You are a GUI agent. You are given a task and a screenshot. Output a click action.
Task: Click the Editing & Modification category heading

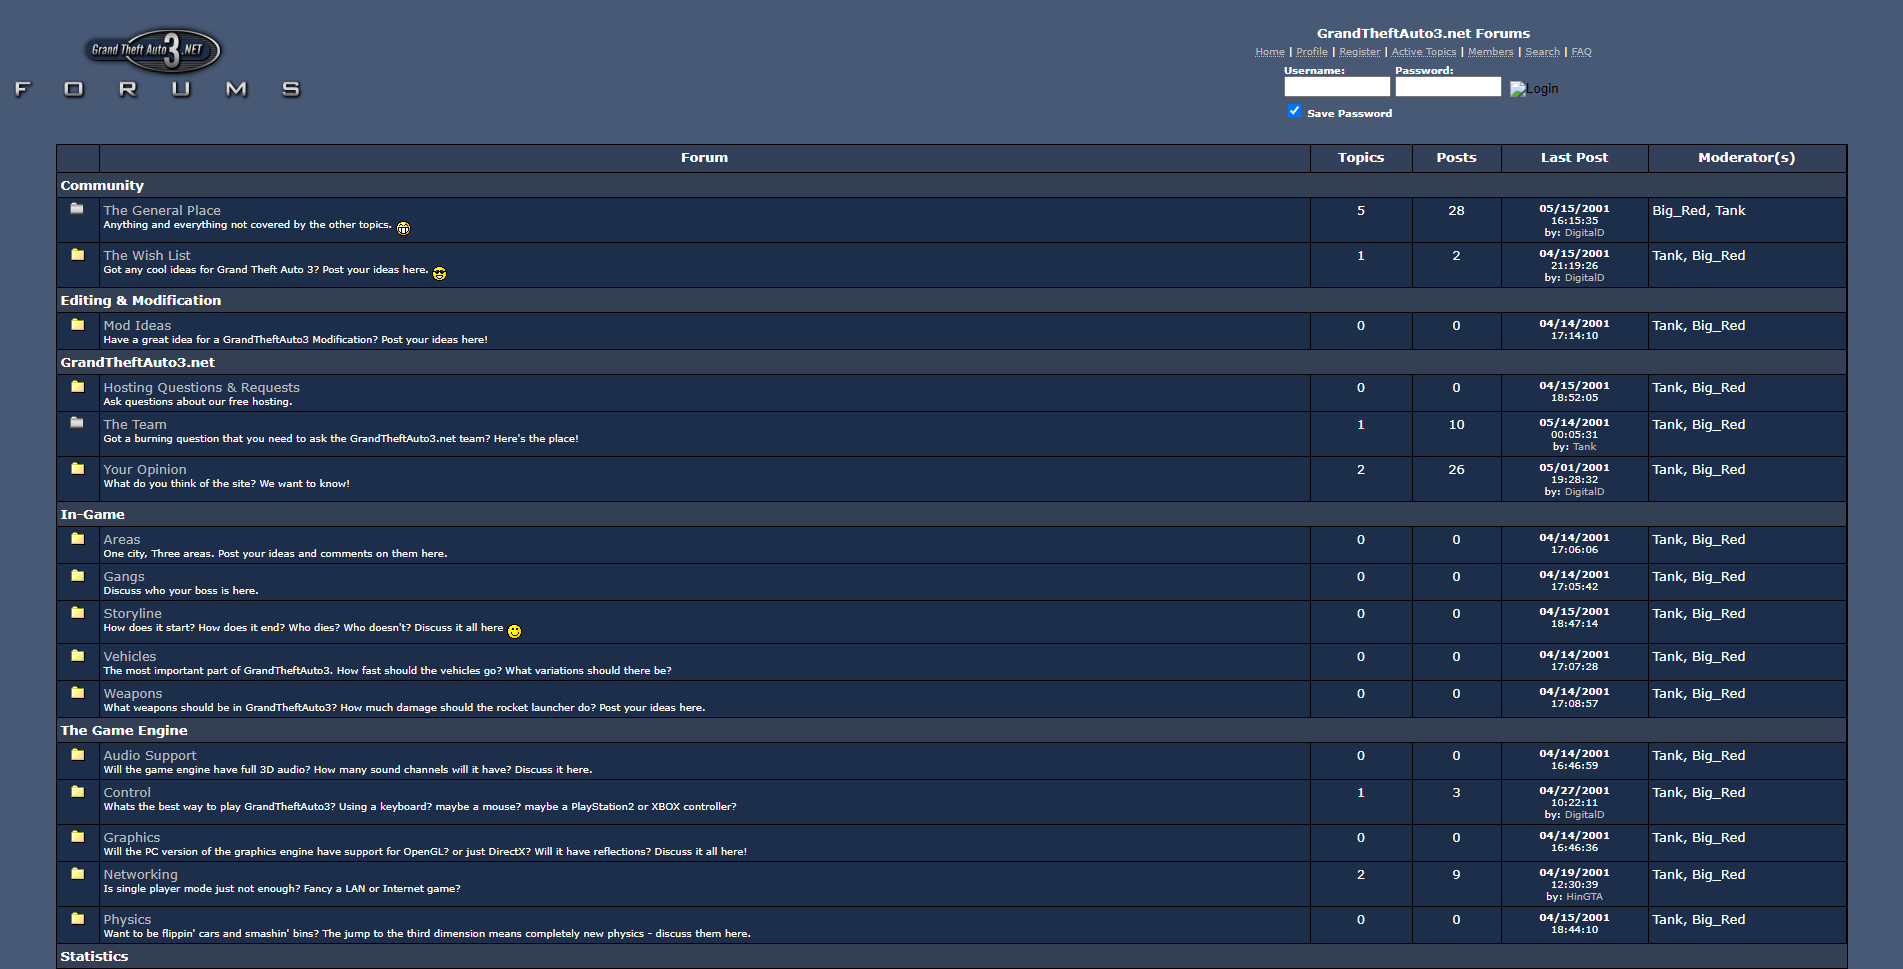coord(141,300)
